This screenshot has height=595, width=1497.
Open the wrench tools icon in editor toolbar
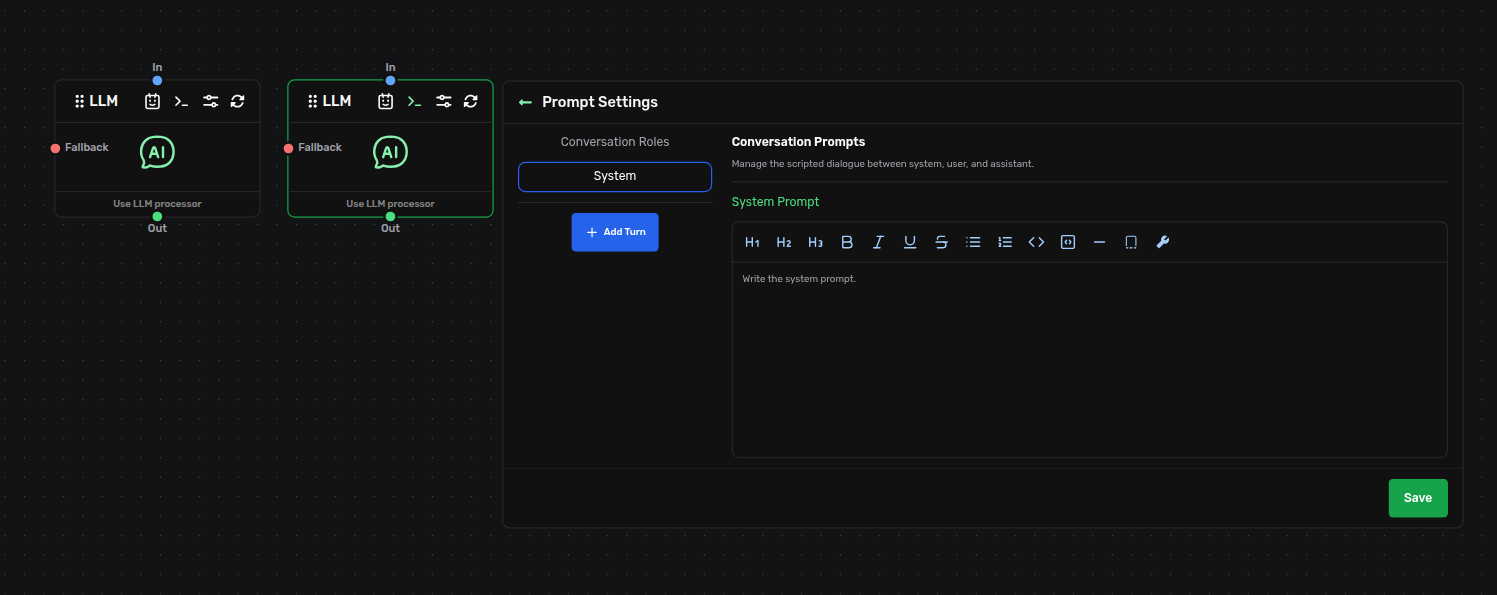(x=1163, y=242)
